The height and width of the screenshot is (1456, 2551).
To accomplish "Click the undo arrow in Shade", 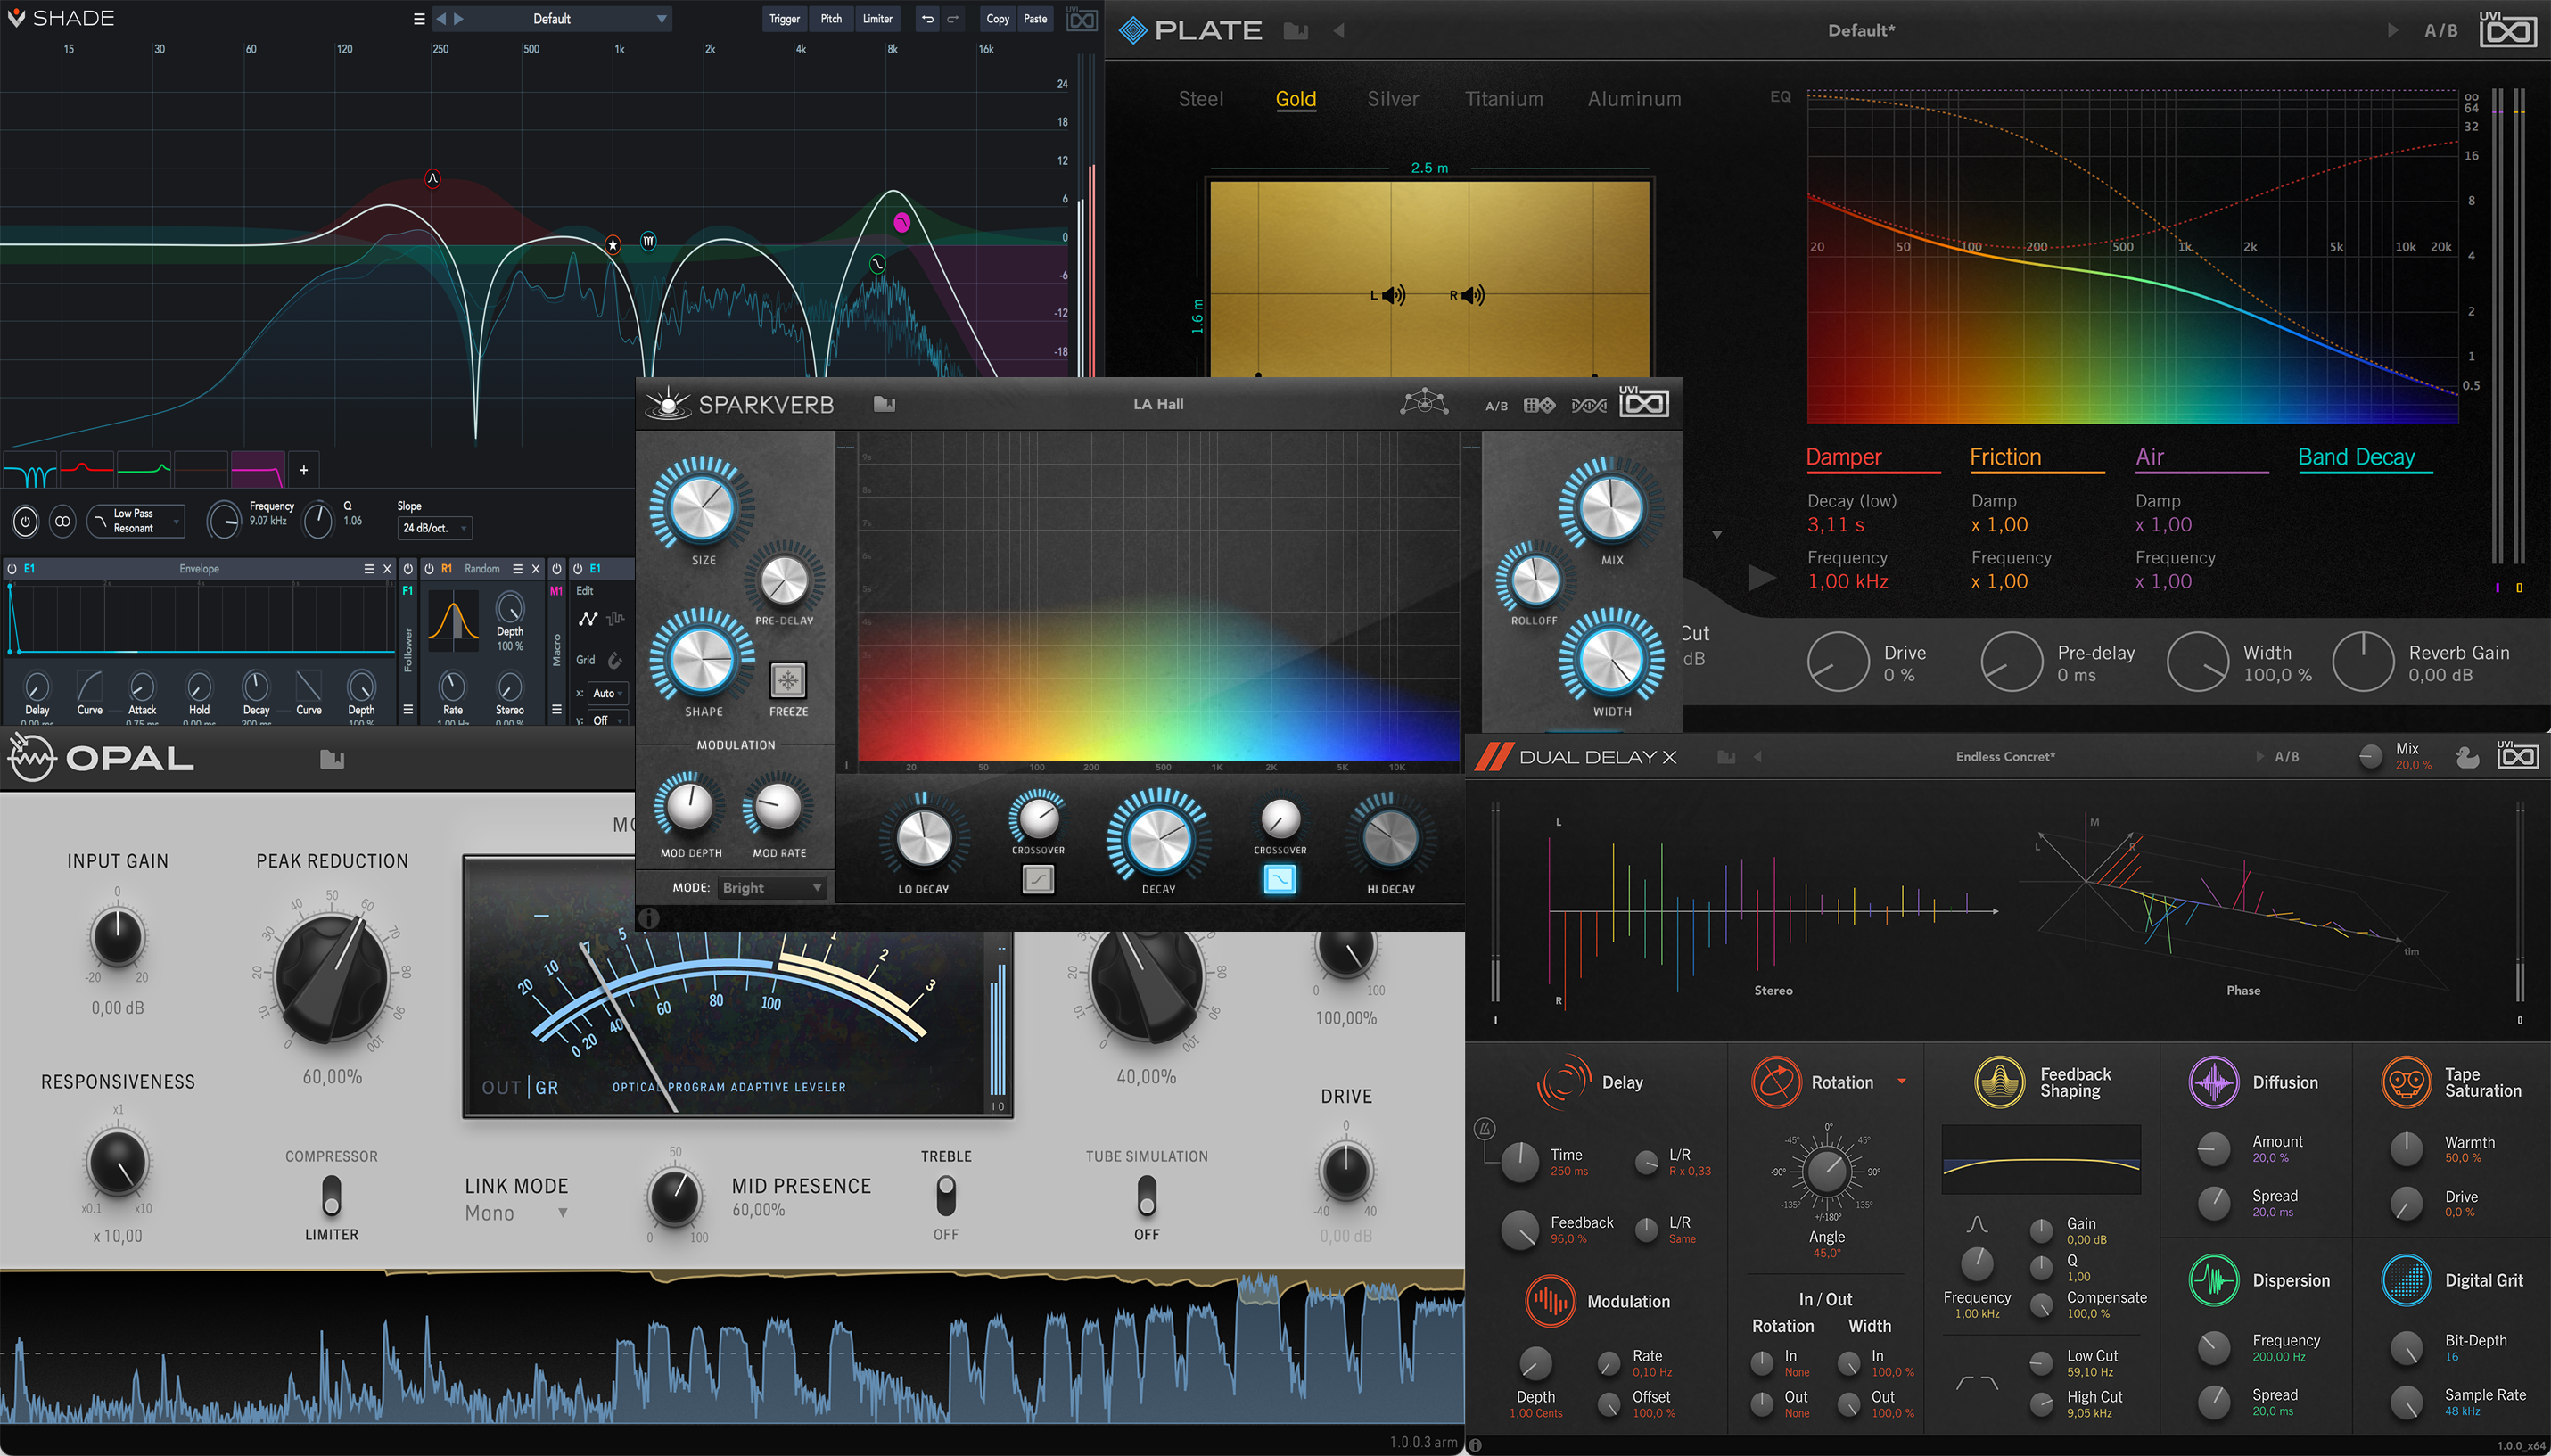I will 928,18.
